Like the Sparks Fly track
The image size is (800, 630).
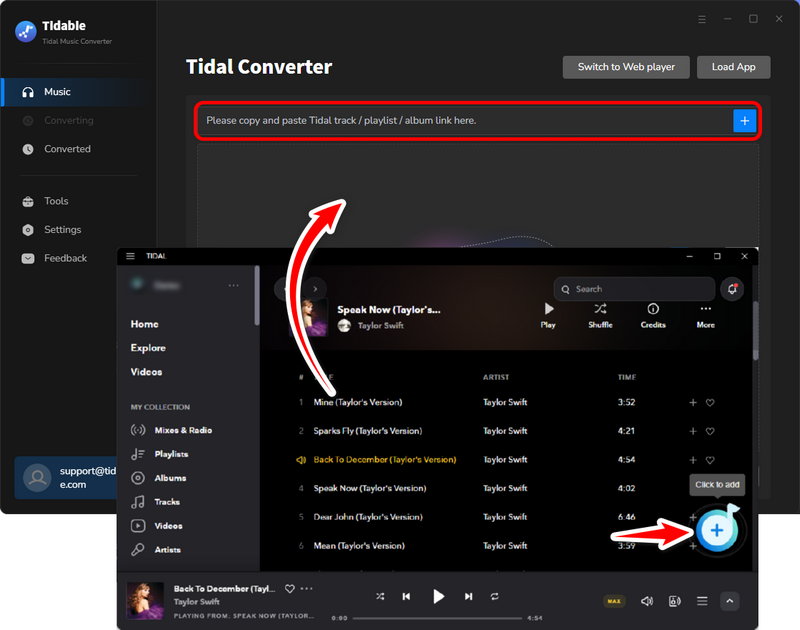click(710, 431)
